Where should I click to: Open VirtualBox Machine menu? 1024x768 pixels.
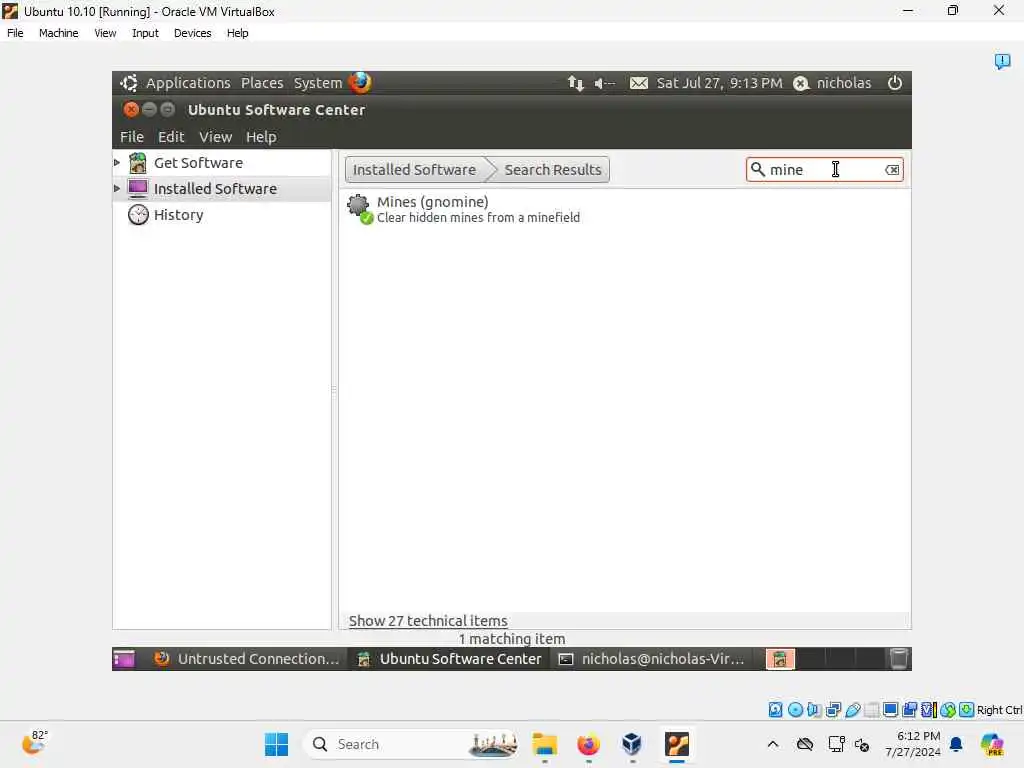tap(58, 33)
